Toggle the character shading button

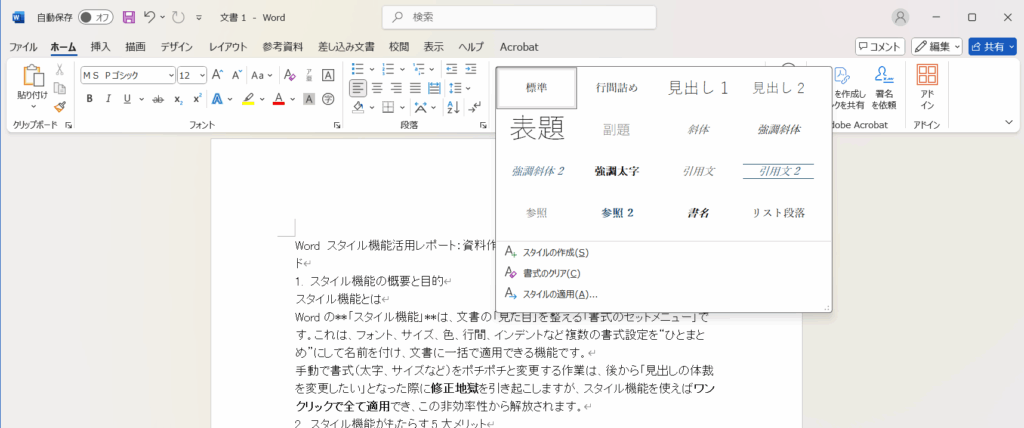[309, 99]
